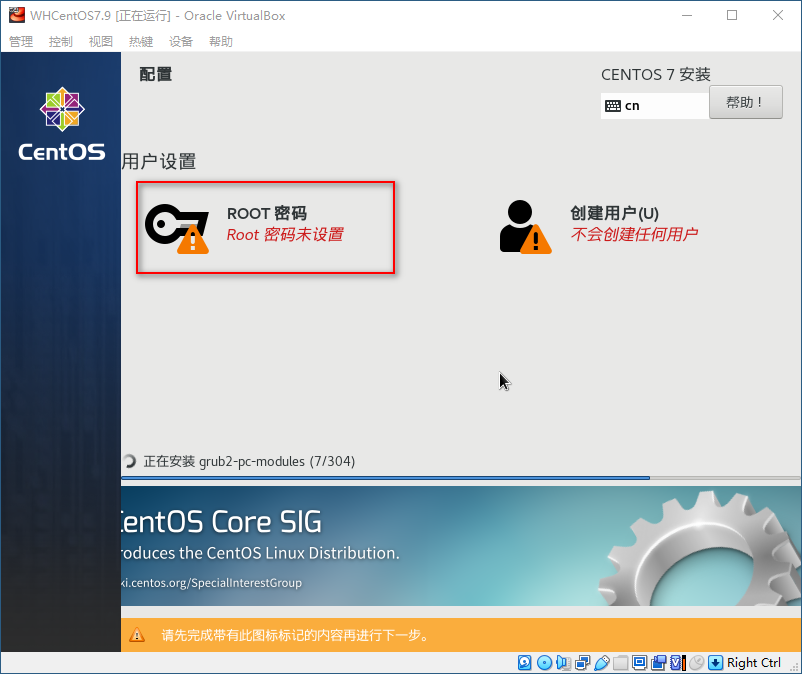This screenshot has width=802, height=674.
Task: Click the installing spinner icon
Action: point(129,461)
